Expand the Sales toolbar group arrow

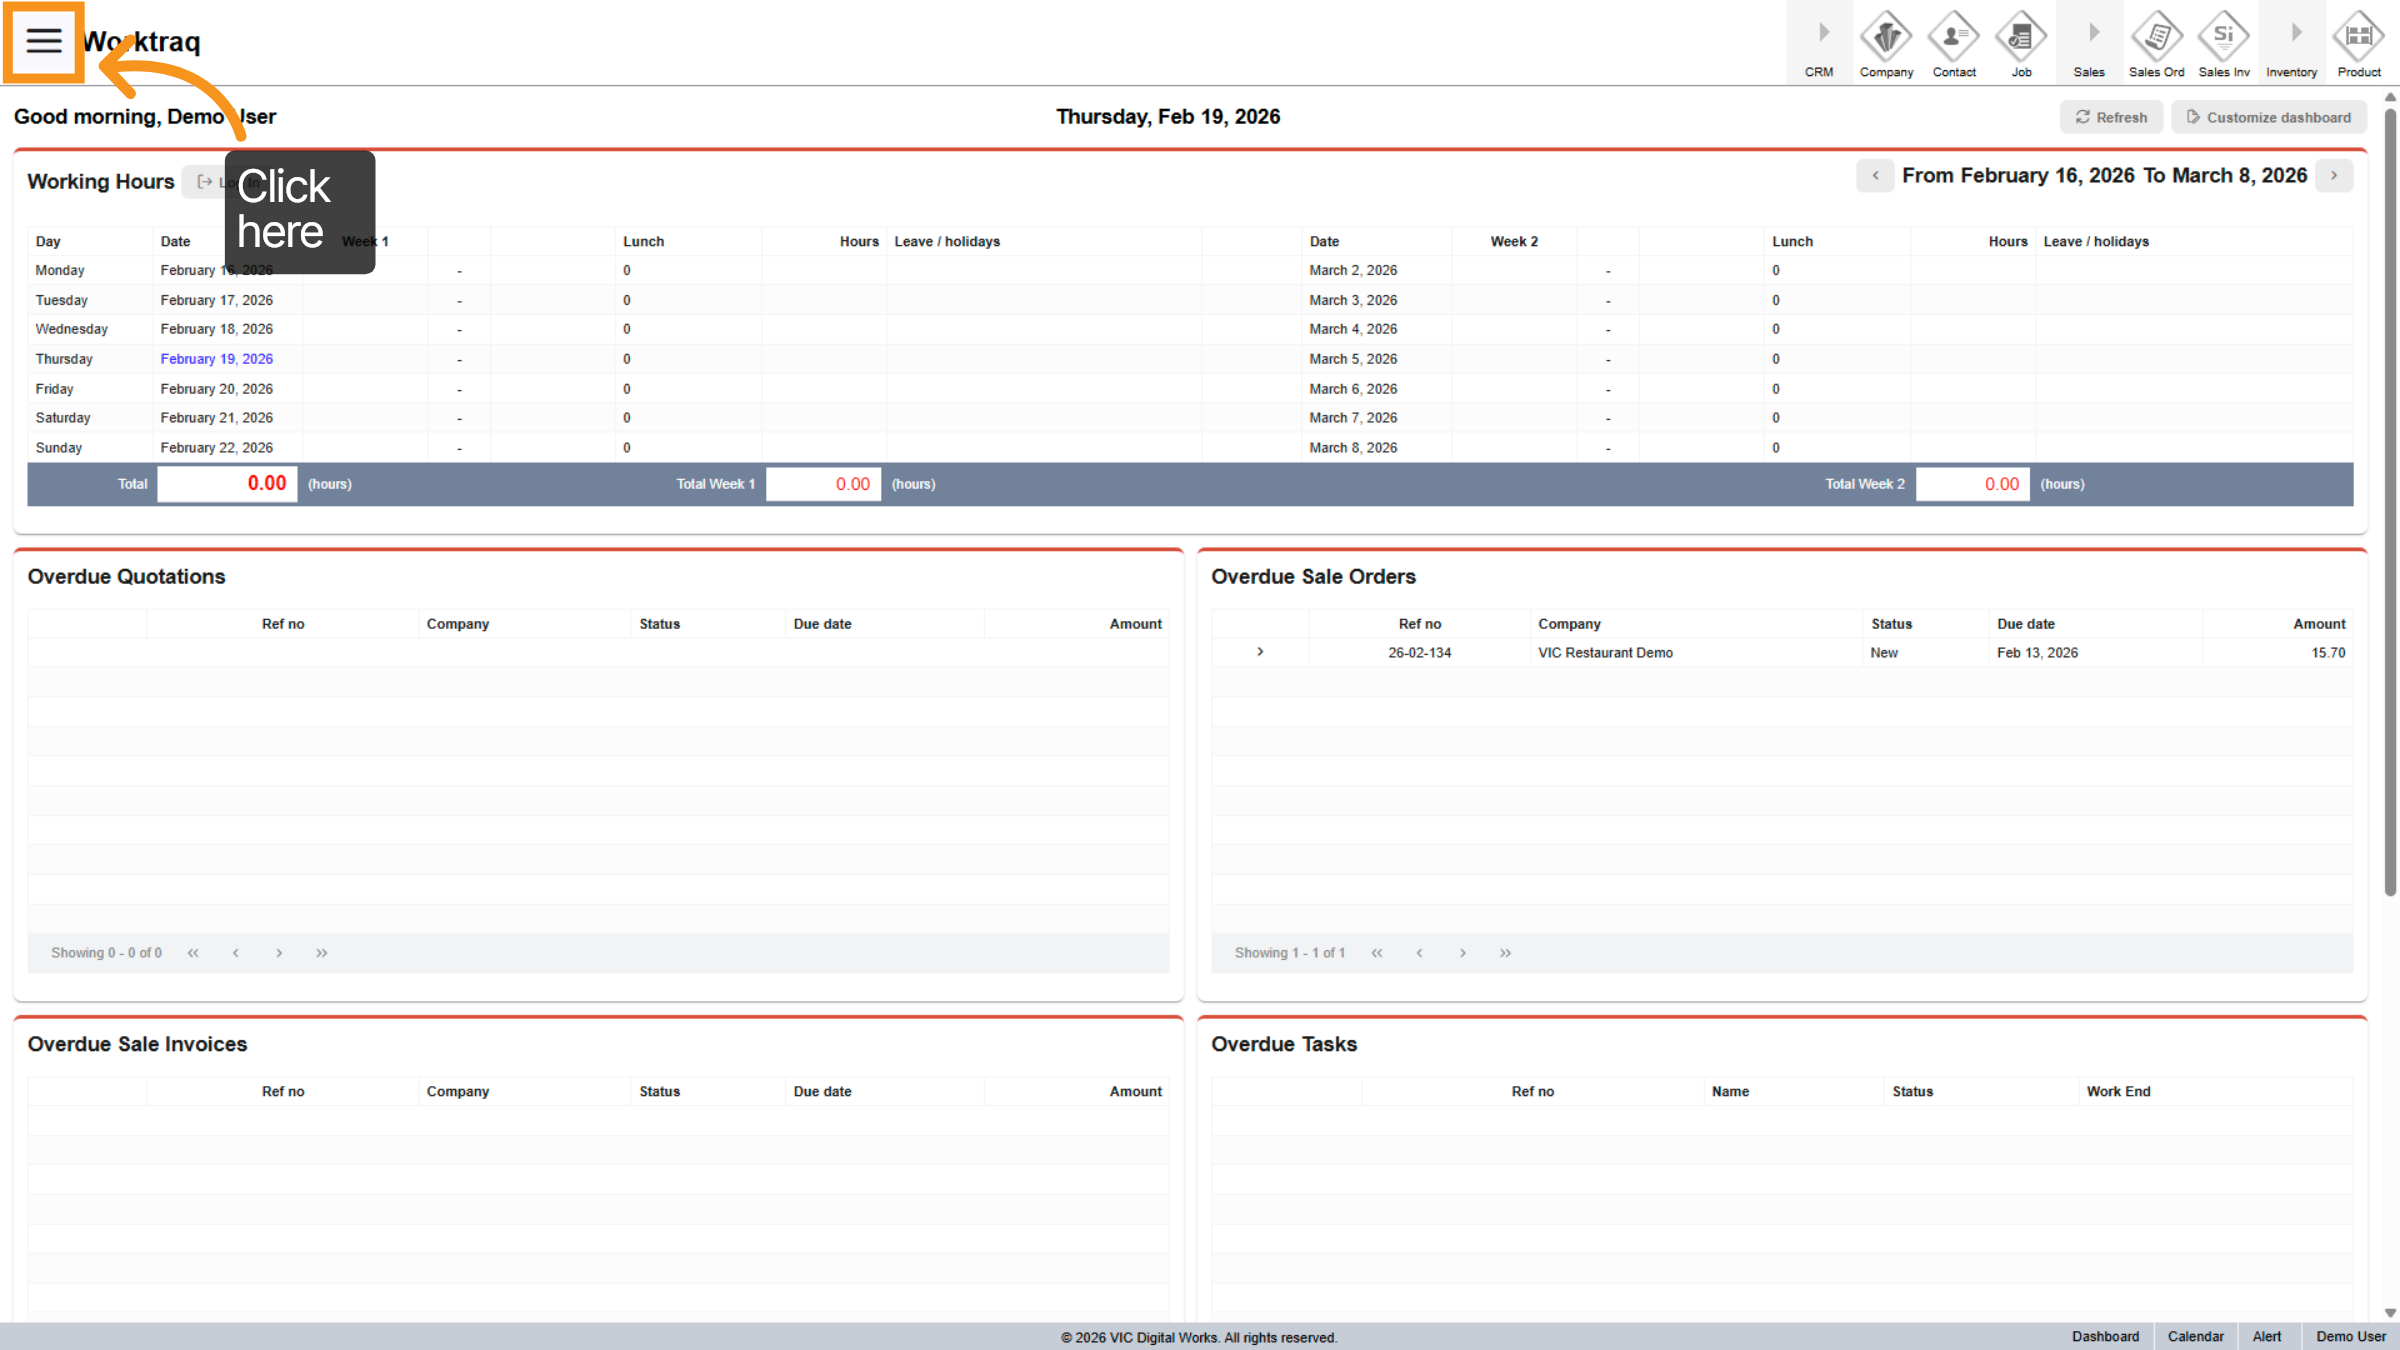point(2092,34)
